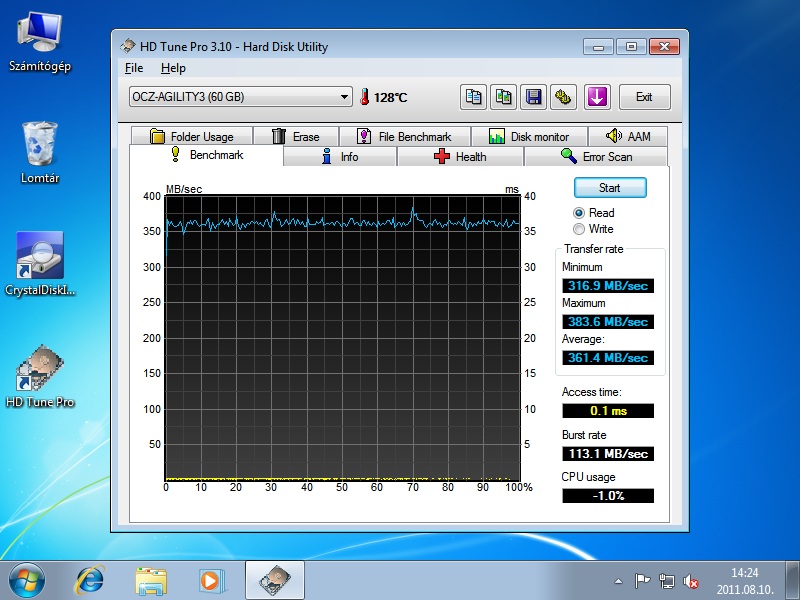Open options with the tools icon
Image resolution: width=800 pixels, height=600 pixels.
click(563, 97)
